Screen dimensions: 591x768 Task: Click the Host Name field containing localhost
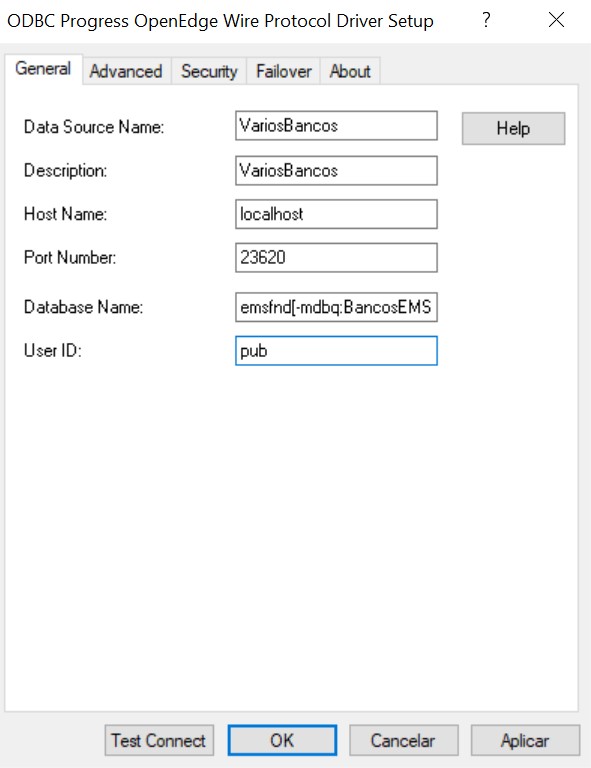[336, 214]
